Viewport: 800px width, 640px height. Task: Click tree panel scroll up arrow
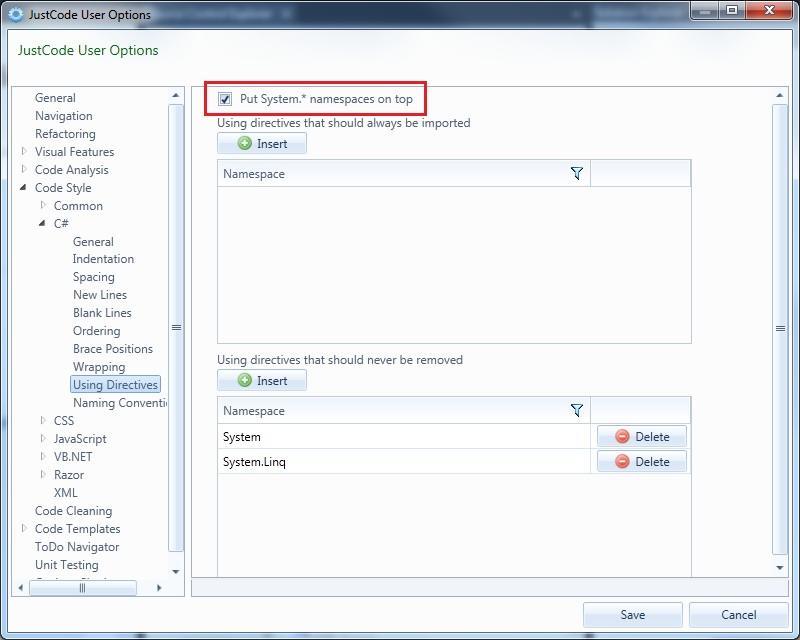176,95
